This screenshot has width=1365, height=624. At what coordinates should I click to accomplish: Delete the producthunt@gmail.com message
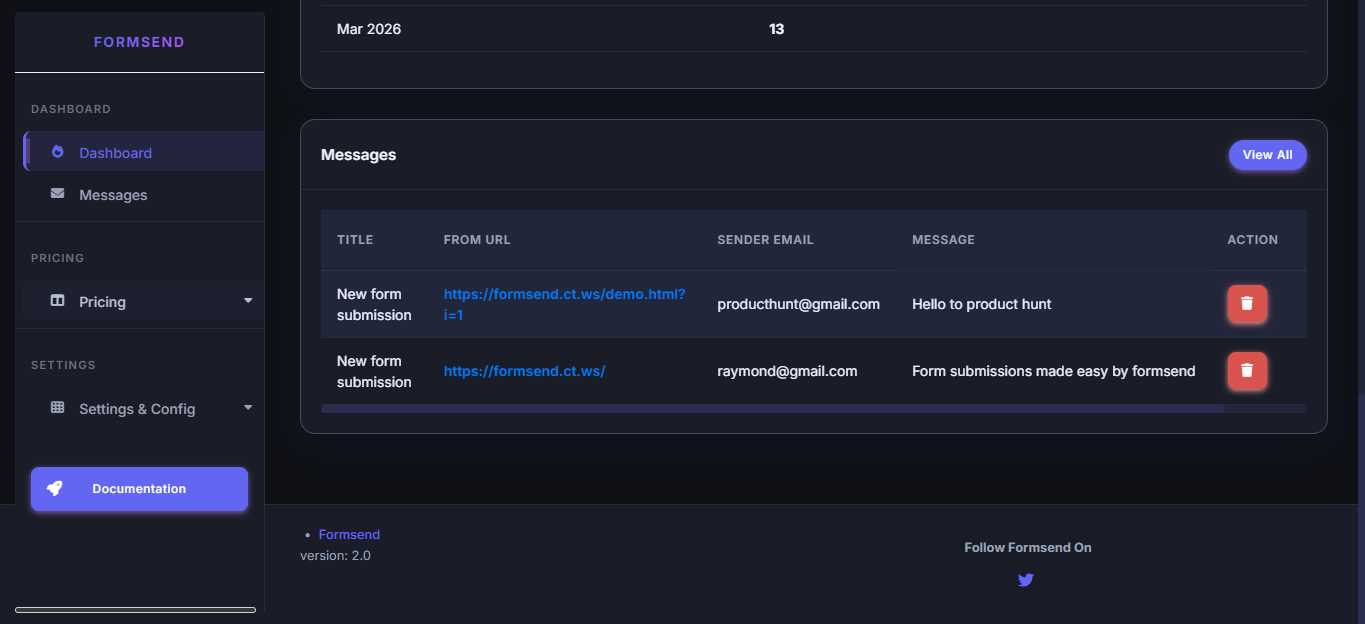(x=1247, y=304)
